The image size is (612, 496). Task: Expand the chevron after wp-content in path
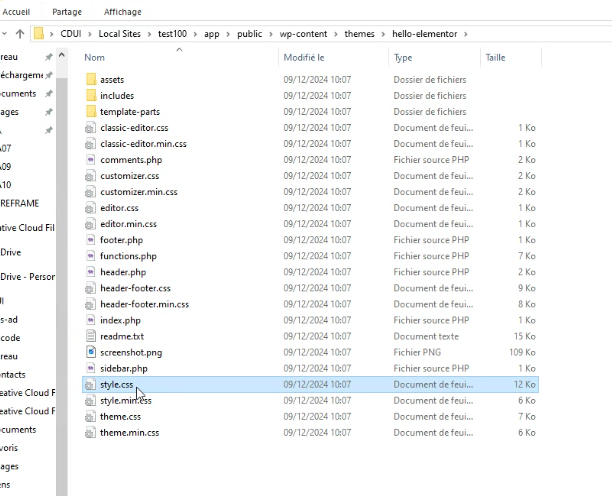pyautogui.click(x=338, y=34)
